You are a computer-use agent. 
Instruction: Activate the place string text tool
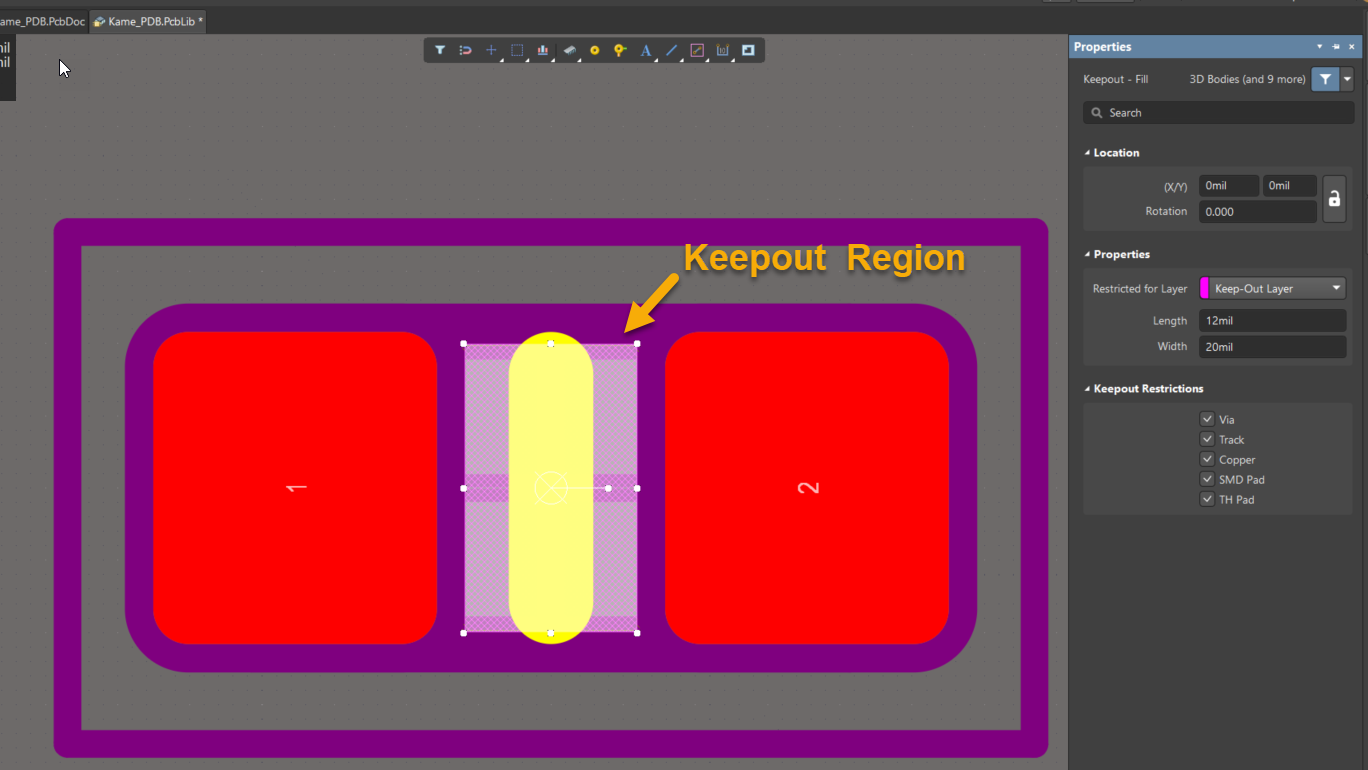tap(646, 50)
